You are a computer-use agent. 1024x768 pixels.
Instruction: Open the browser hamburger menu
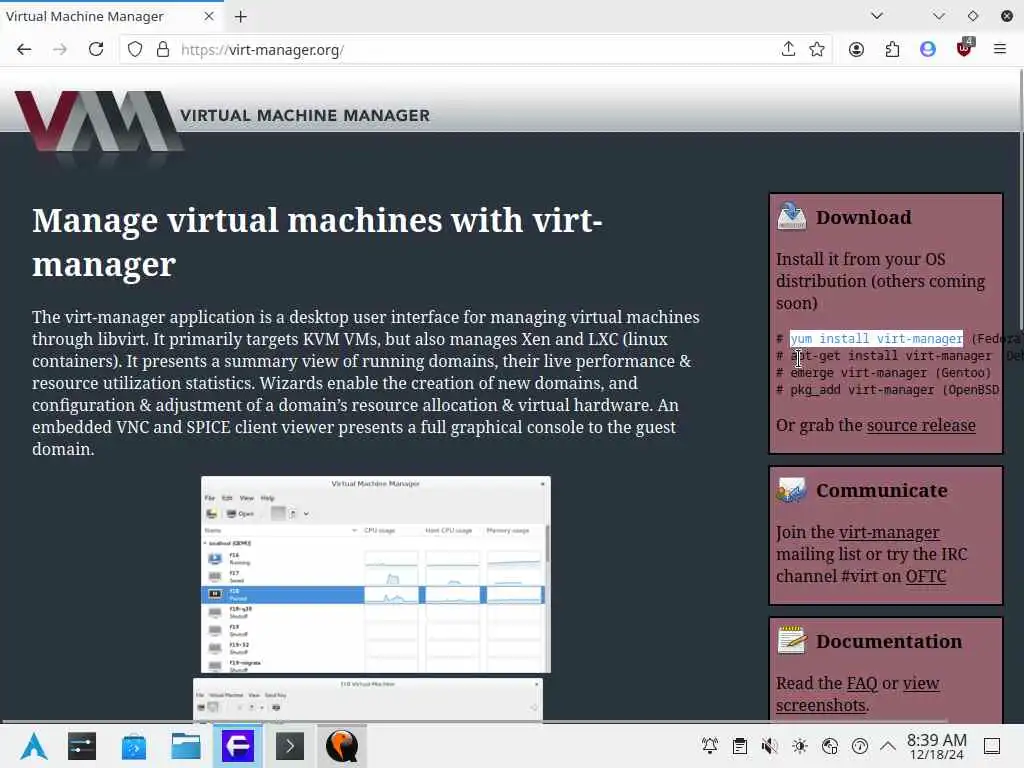[x=1000, y=49]
